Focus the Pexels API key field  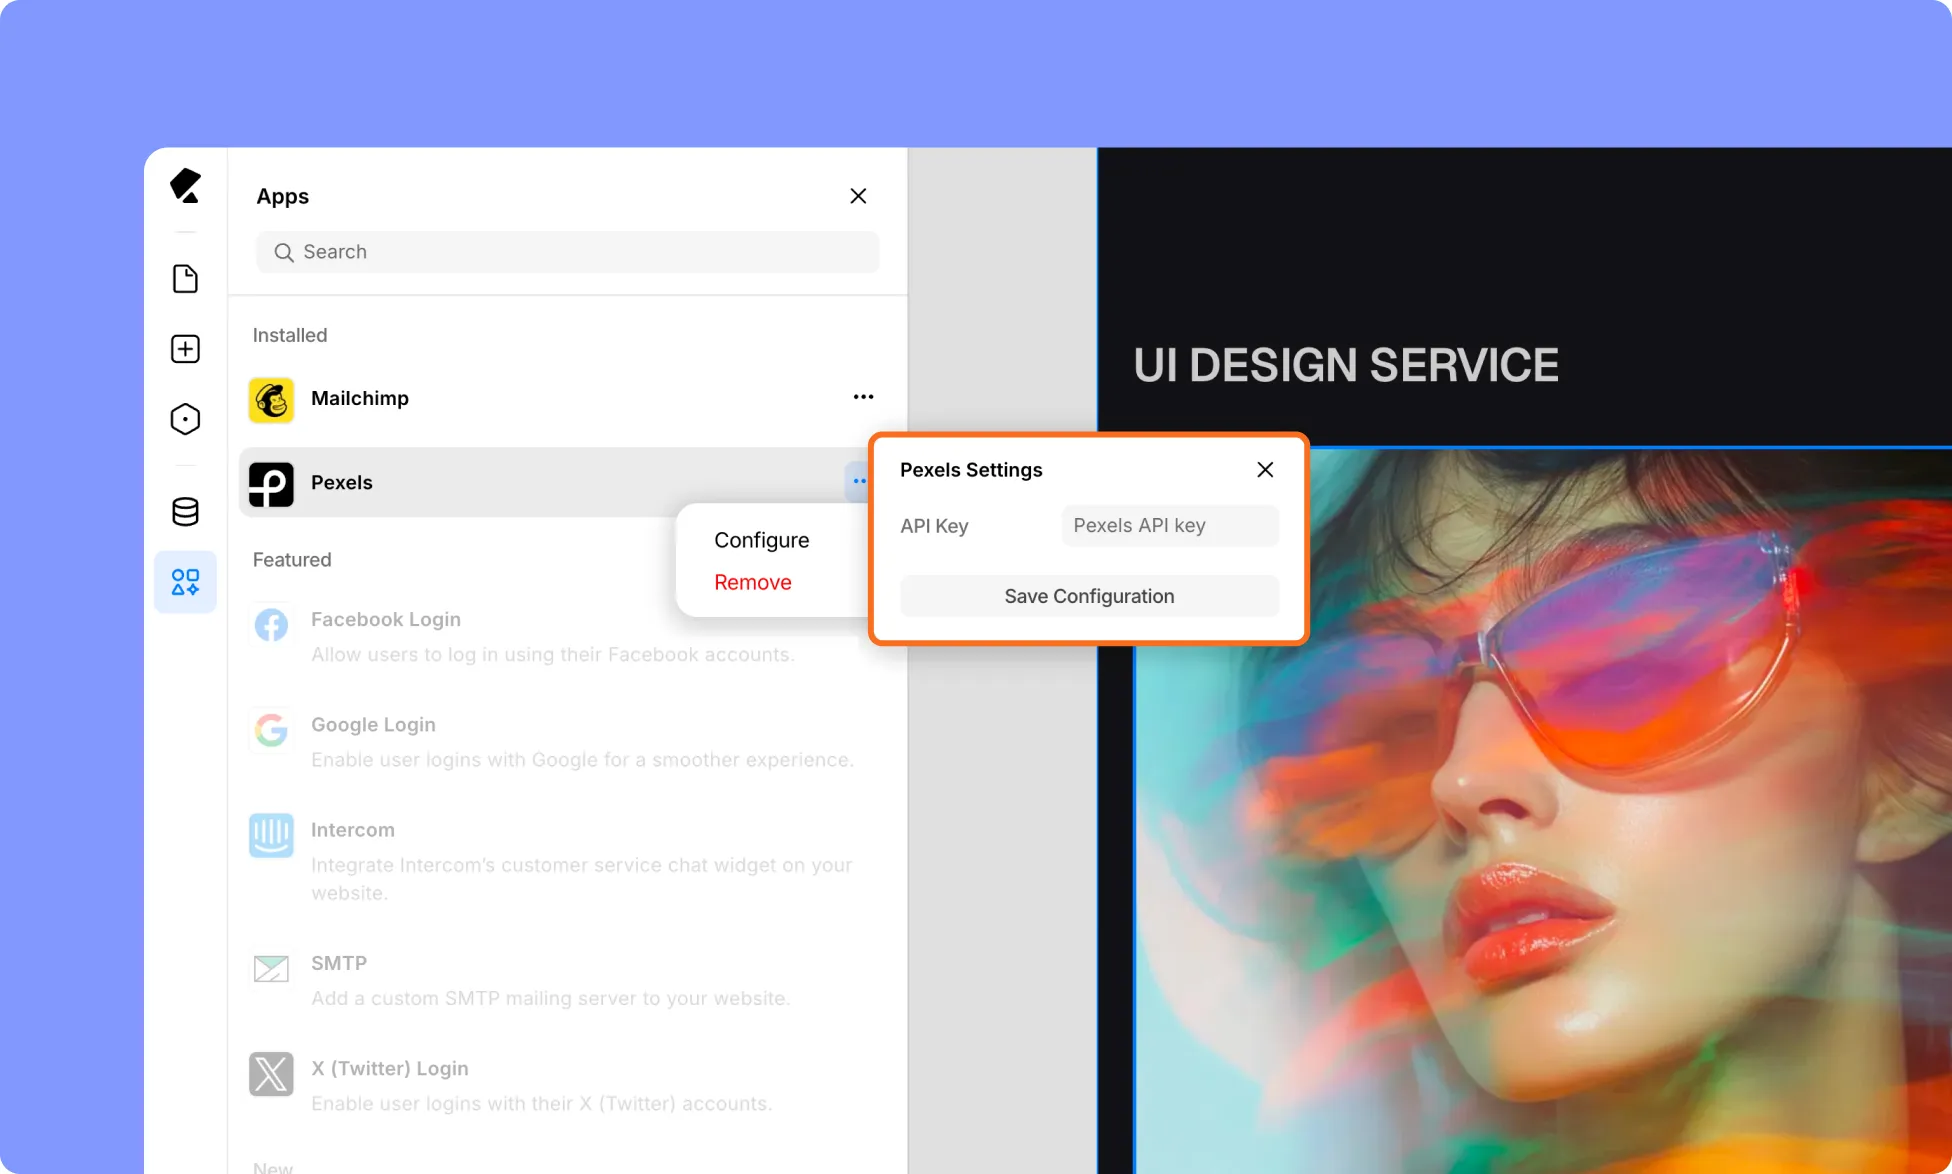(x=1171, y=526)
